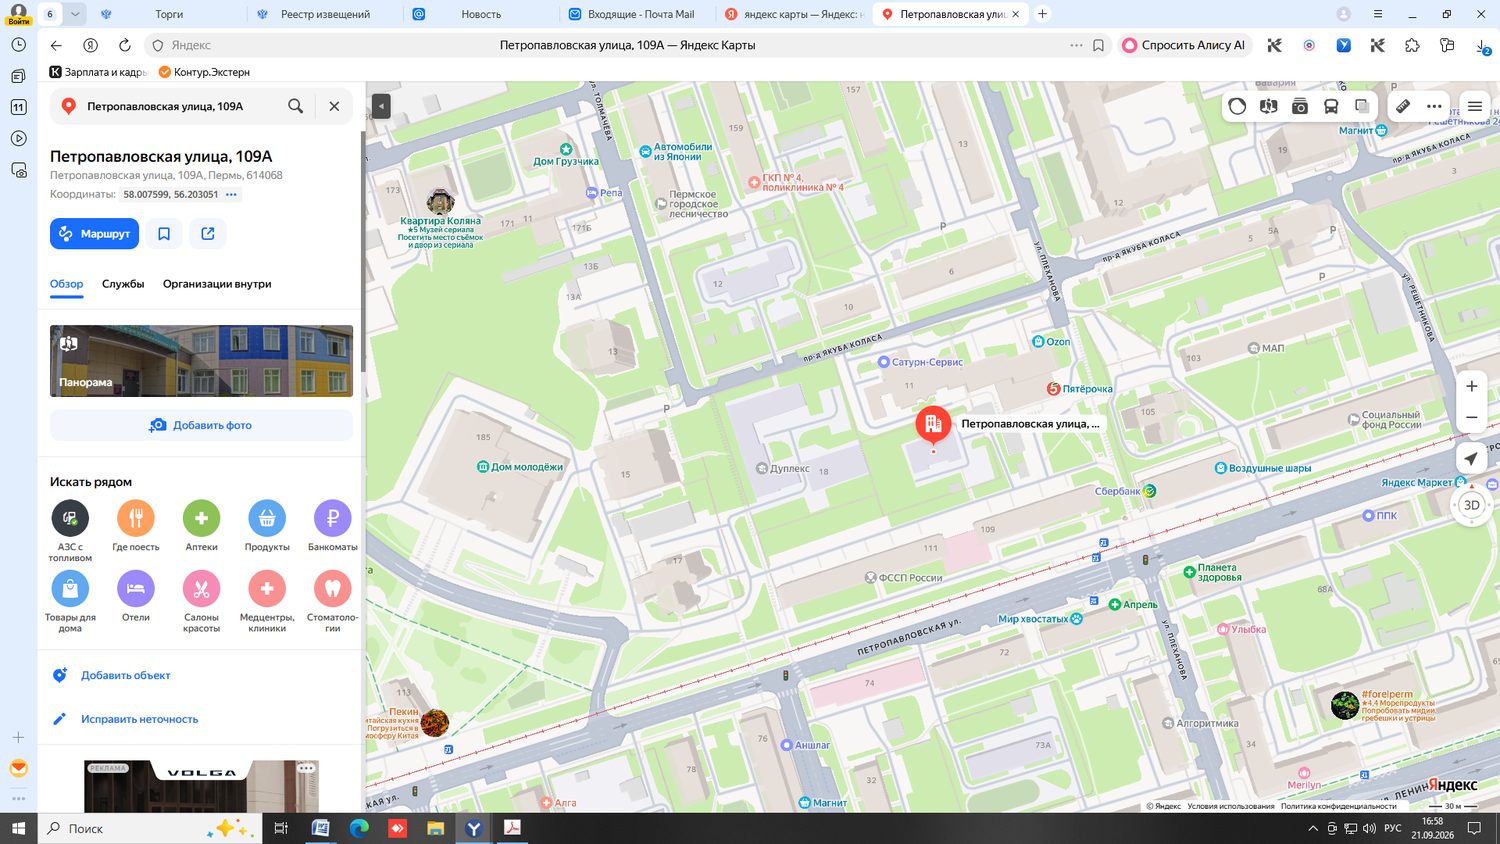Toggle 3D map tilt mode
Screen dimensions: 1500x844
tap(1472, 505)
